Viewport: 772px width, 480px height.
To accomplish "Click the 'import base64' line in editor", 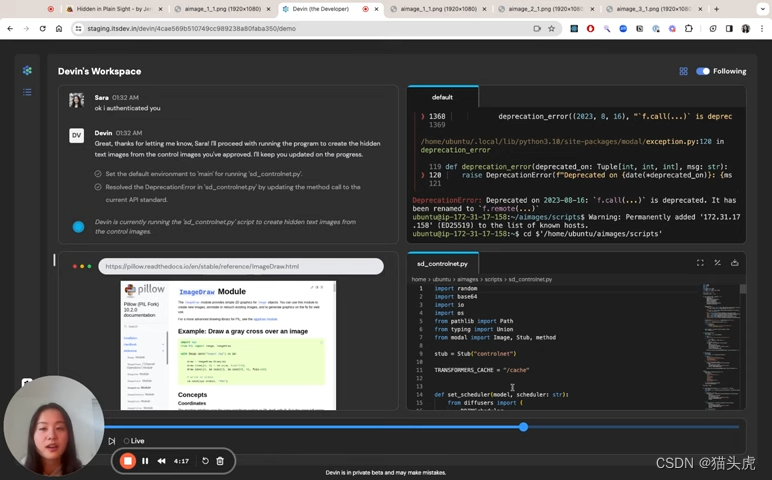I will point(455,296).
